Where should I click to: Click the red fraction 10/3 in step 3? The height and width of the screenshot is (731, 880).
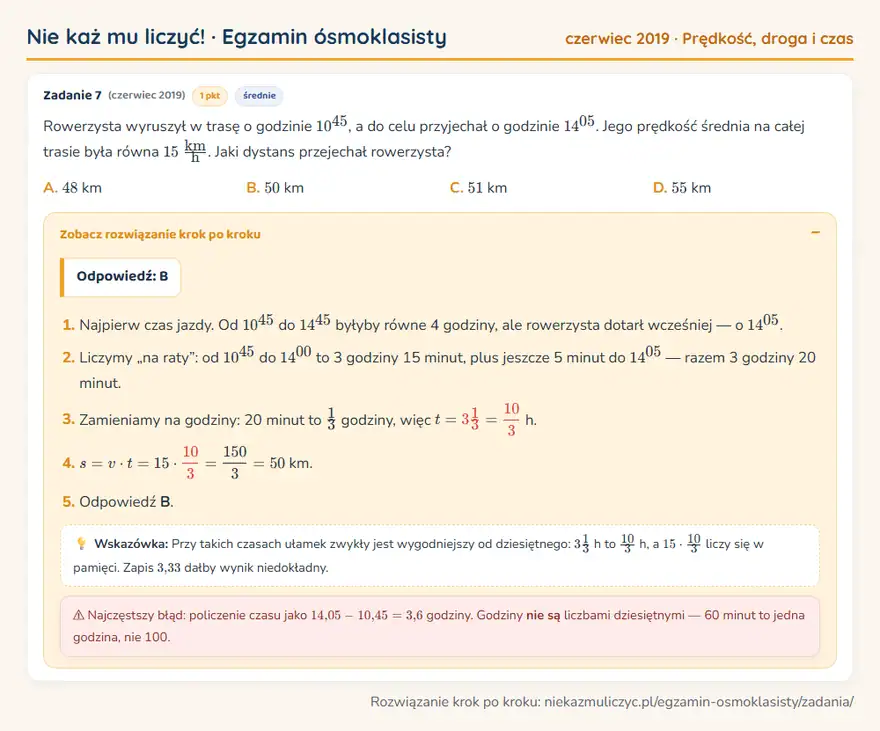click(511, 419)
